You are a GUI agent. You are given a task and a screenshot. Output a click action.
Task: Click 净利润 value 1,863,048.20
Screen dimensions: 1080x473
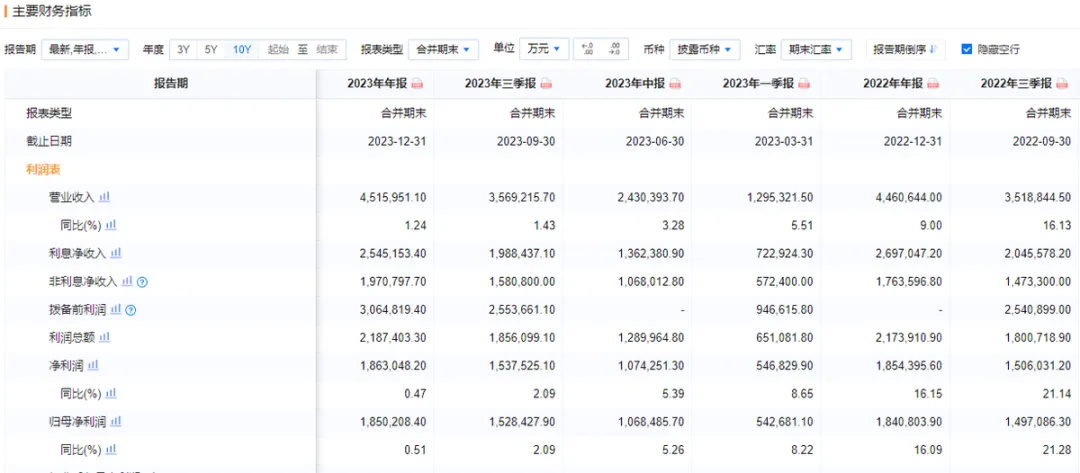tap(393, 365)
